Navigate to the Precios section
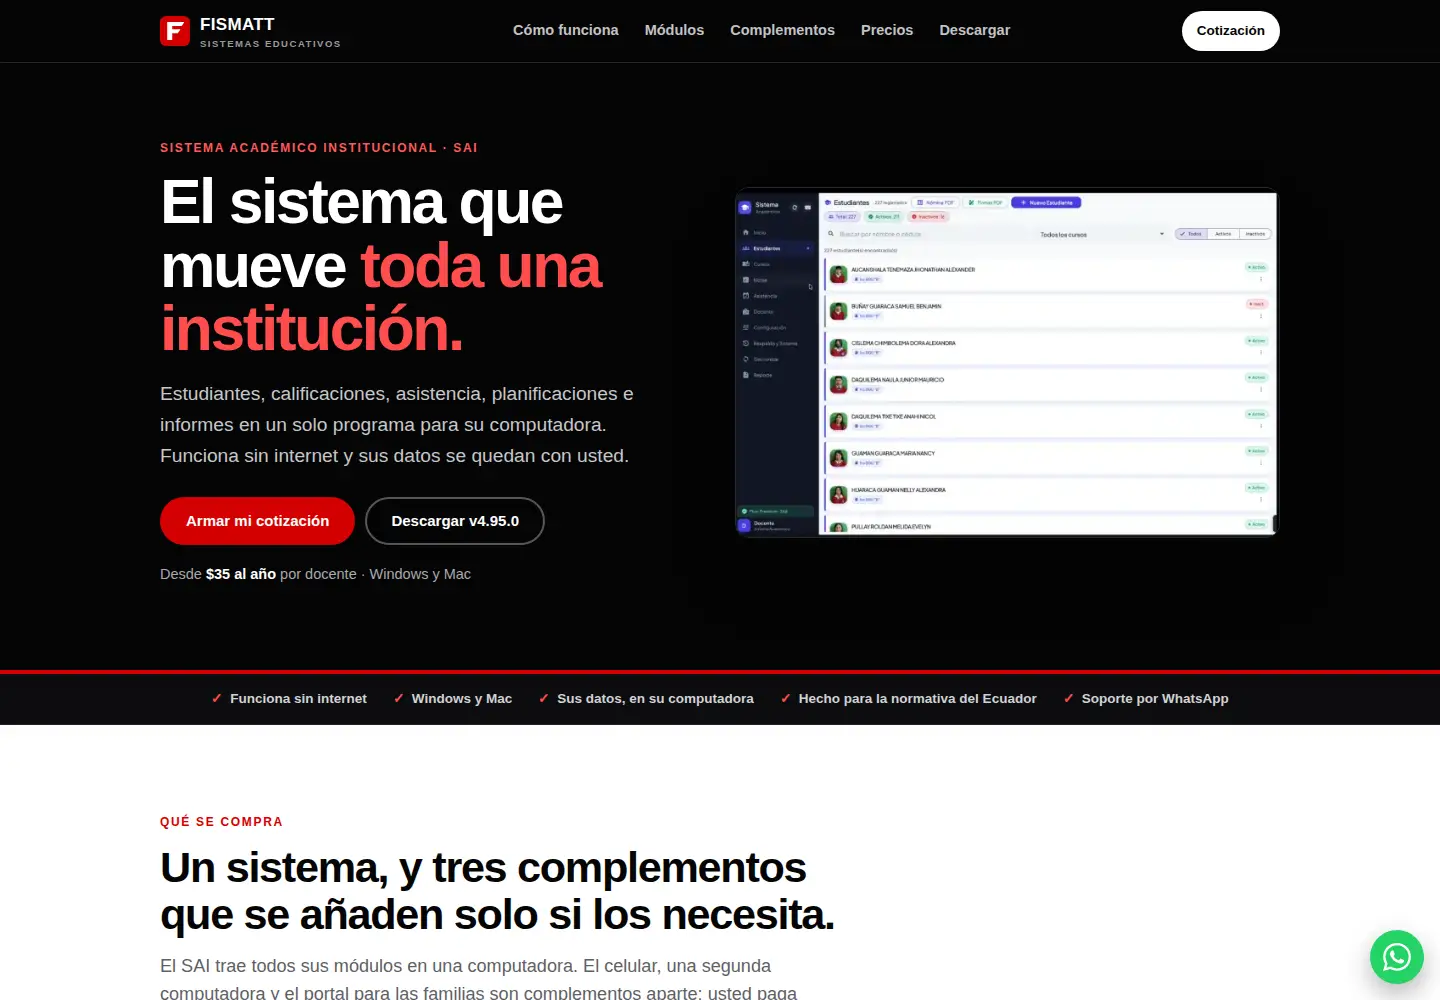 pyautogui.click(x=887, y=30)
